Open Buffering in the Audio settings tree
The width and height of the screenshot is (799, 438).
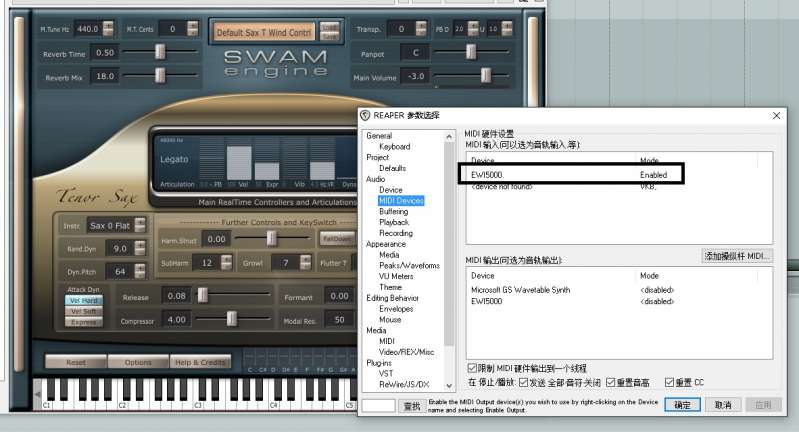pyautogui.click(x=393, y=211)
